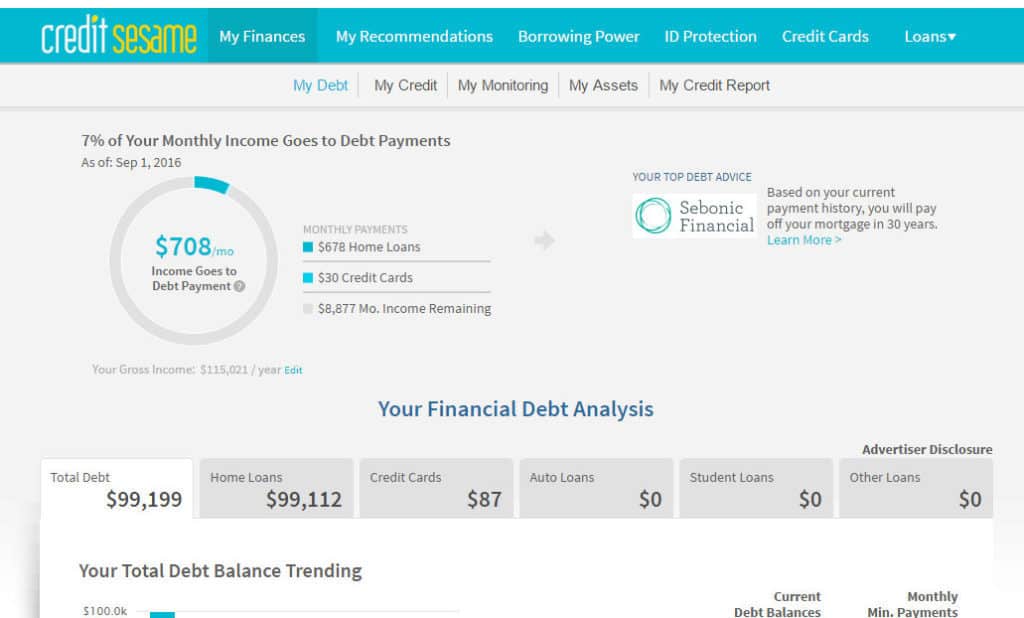
Task: Click the gray arrow beside monthly payments
Action: (x=544, y=240)
